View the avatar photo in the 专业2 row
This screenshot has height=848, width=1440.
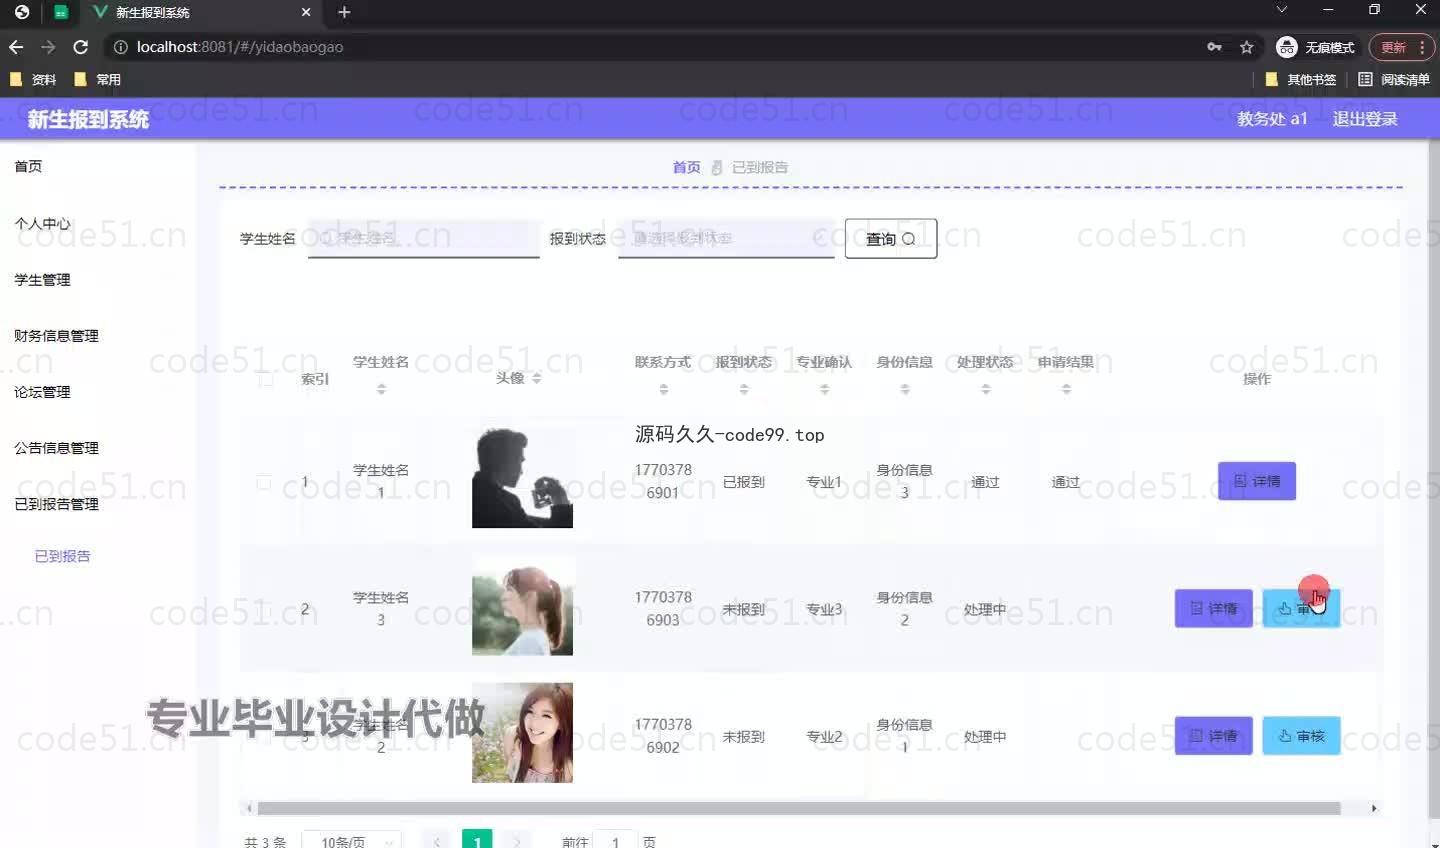pyautogui.click(x=522, y=733)
